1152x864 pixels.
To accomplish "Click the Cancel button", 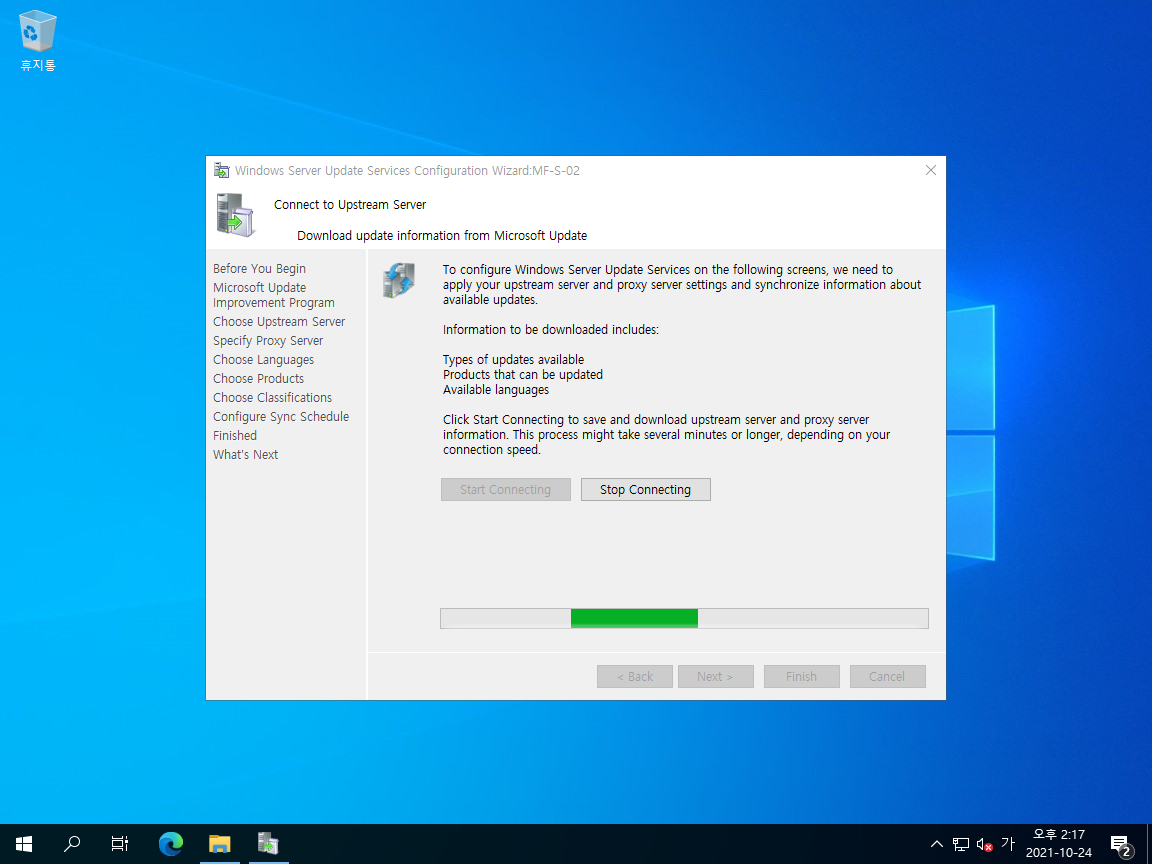I will click(x=888, y=677).
